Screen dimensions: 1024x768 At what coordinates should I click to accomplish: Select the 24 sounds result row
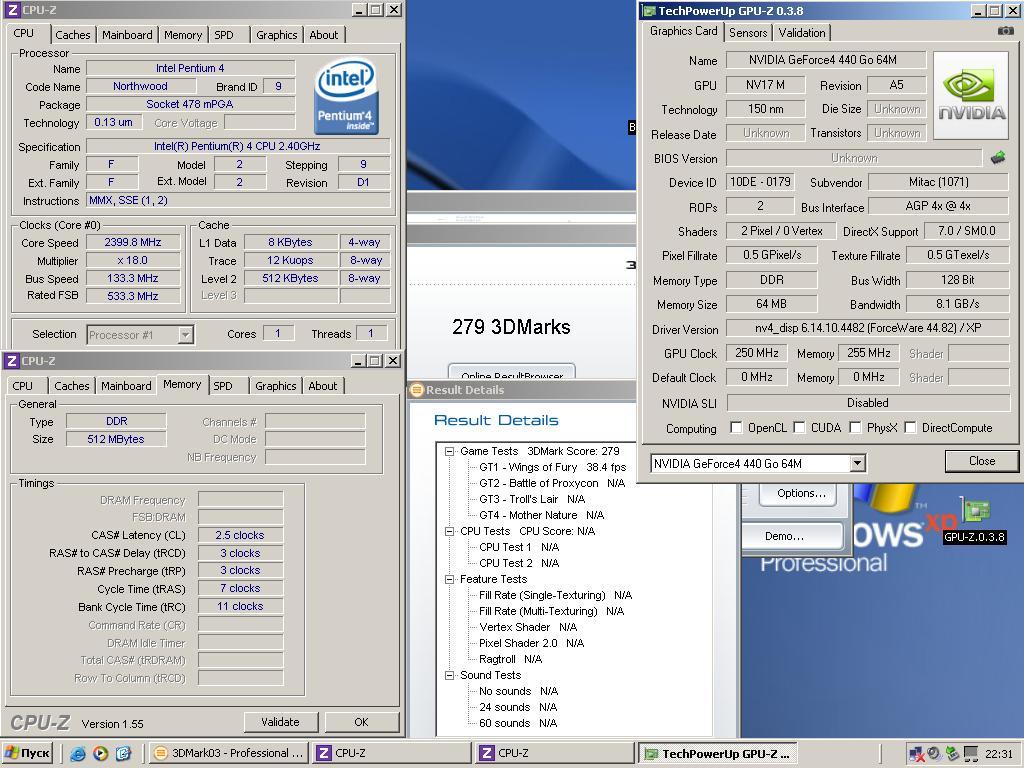coord(518,707)
